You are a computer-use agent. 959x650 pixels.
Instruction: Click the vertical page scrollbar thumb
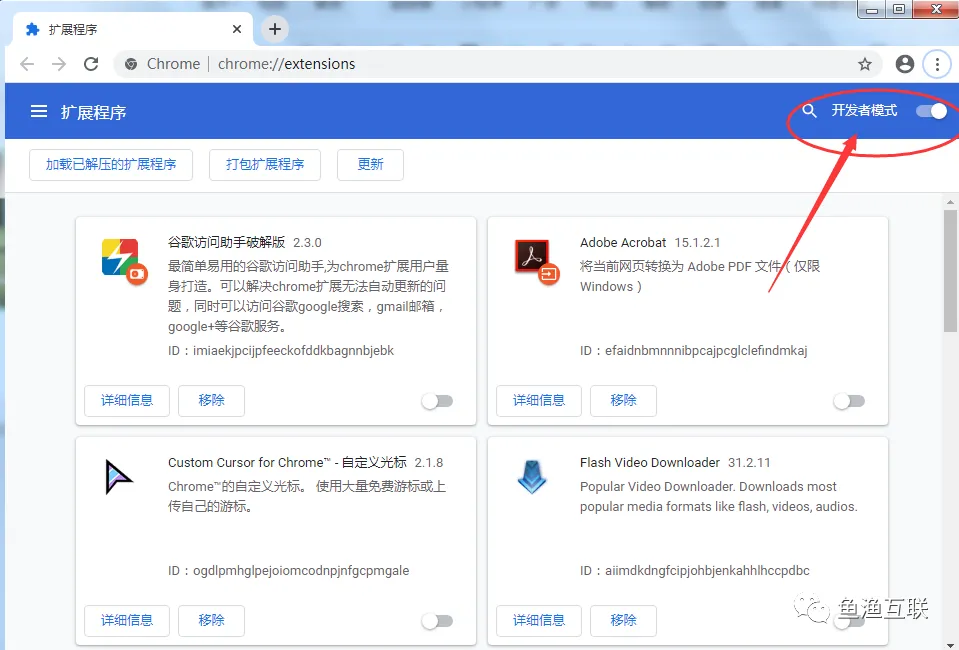click(950, 271)
